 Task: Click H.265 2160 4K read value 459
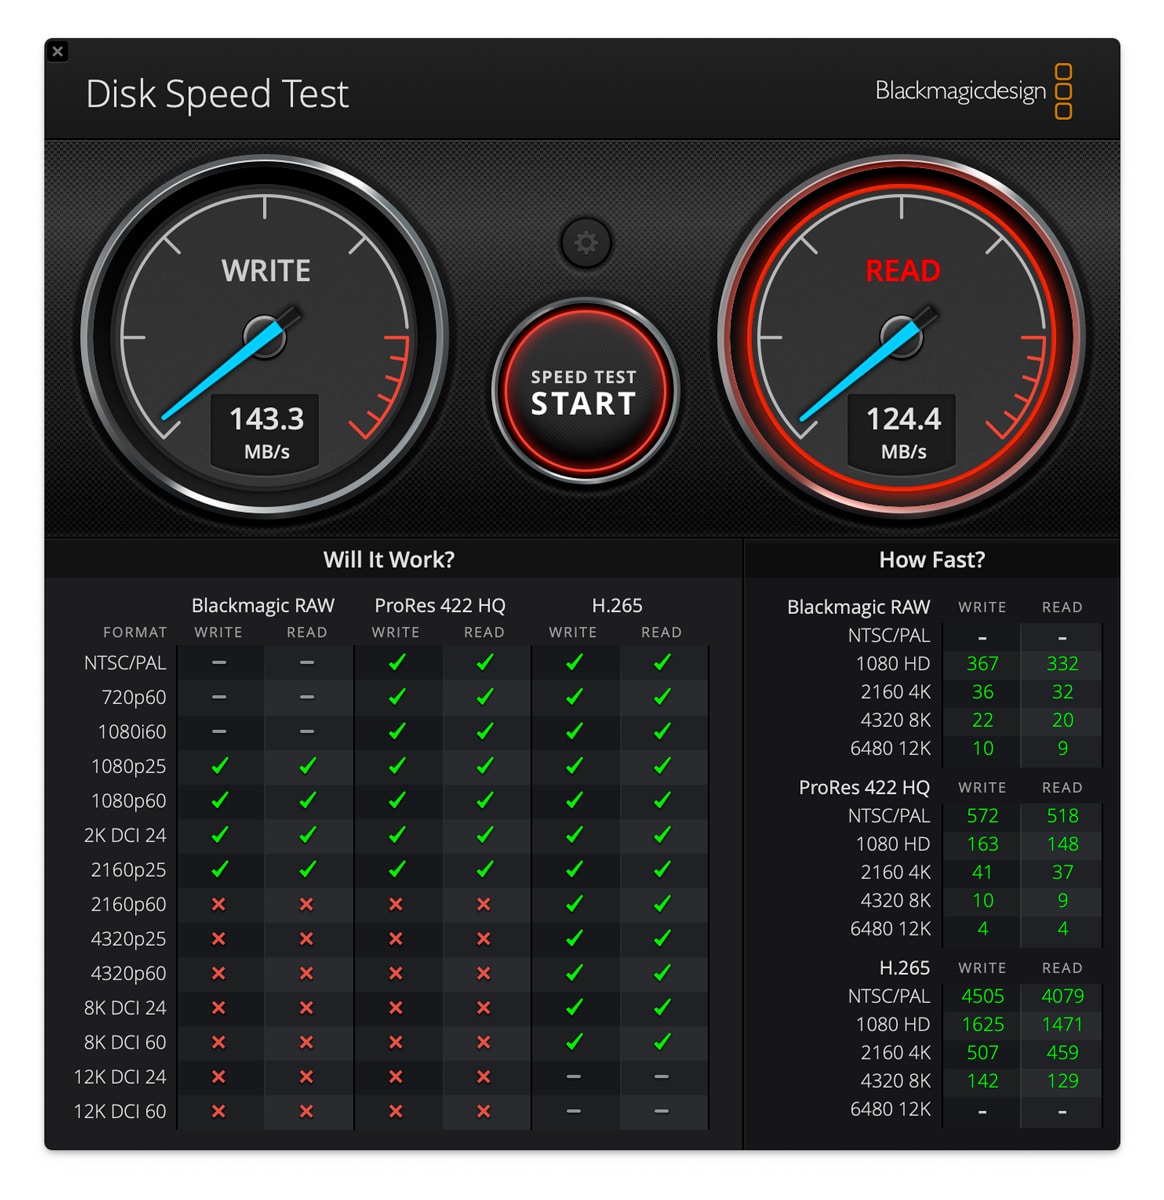click(1062, 1052)
